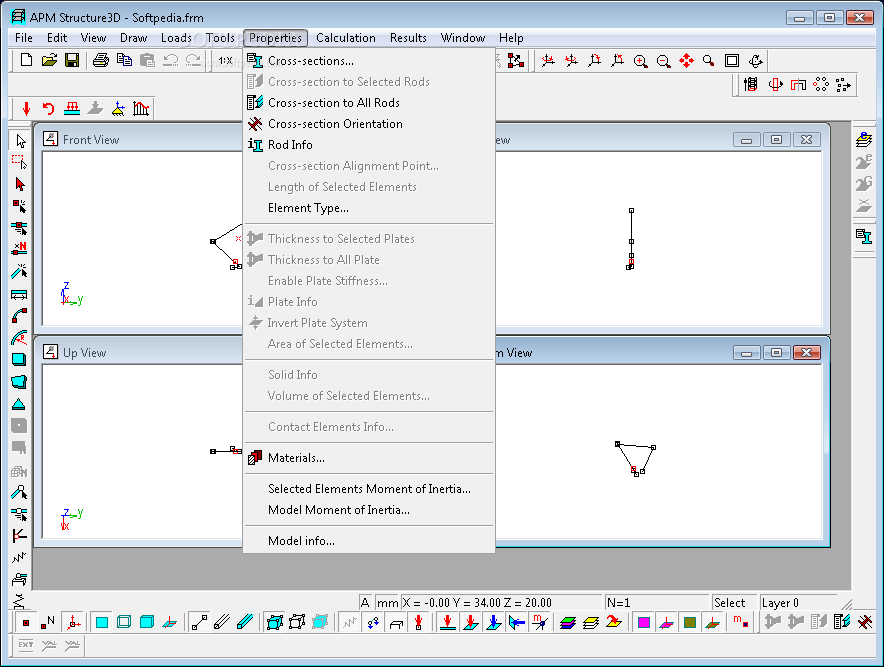Image resolution: width=884 pixels, height=667 pixels.
Task: Open the Results menu
Action: [x=408, y=38]
